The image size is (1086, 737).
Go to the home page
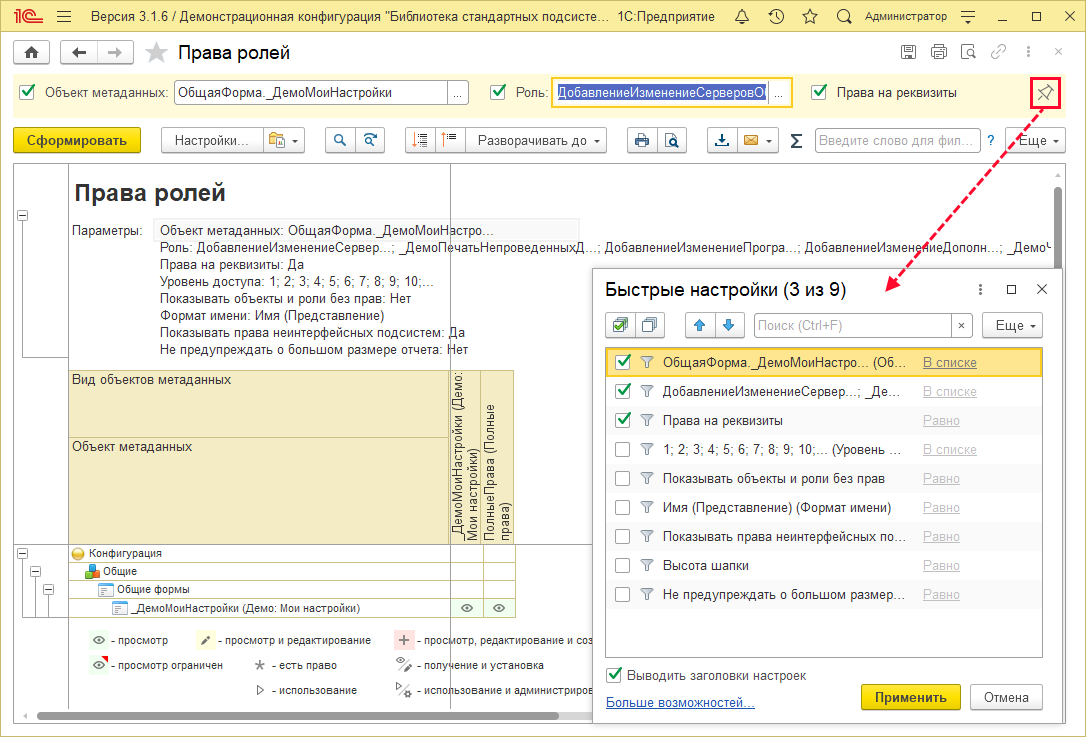(x=31, y=53)
